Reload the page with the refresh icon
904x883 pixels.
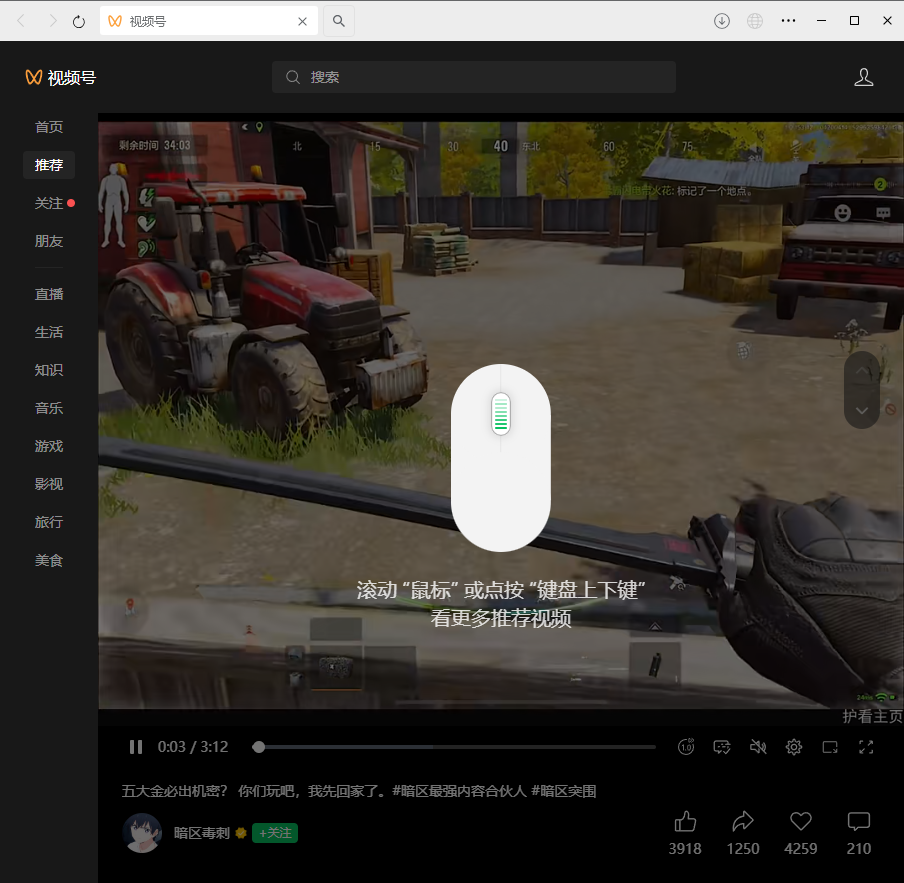point(79,22)
